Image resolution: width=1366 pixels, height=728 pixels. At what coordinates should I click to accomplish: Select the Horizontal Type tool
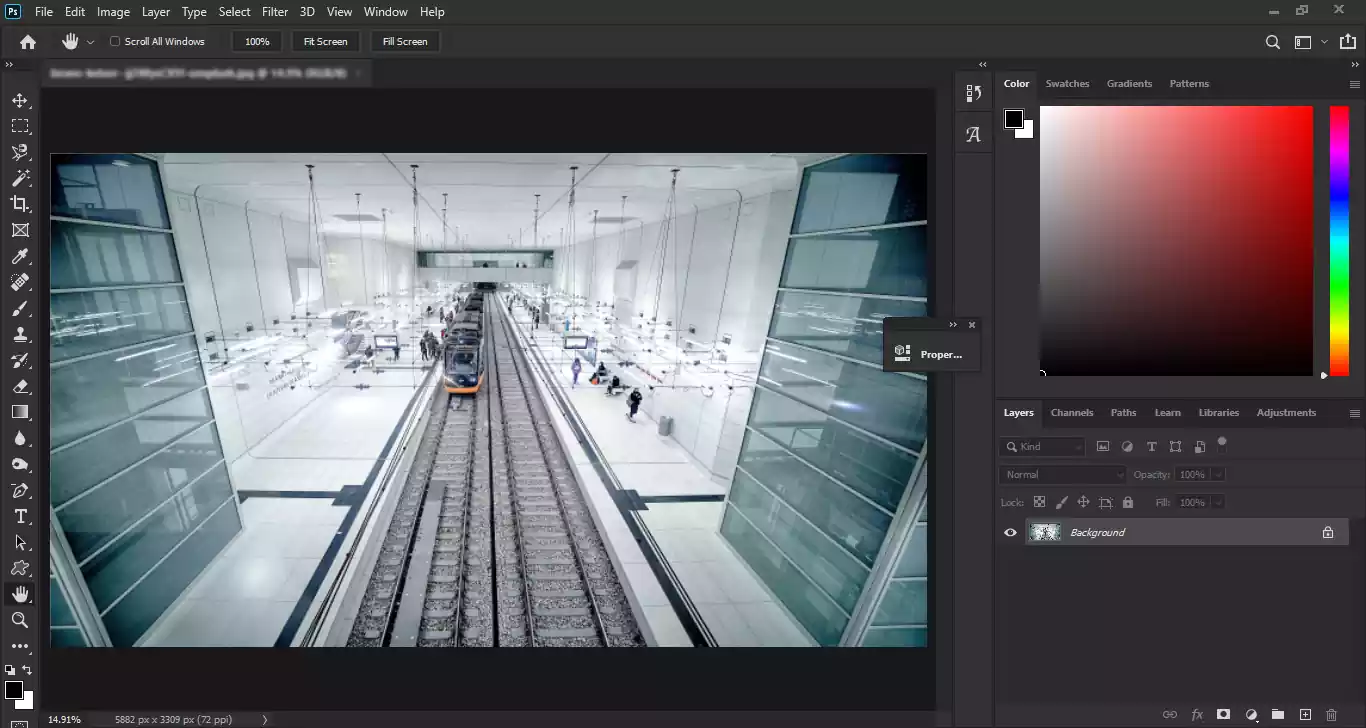point(20,516)
